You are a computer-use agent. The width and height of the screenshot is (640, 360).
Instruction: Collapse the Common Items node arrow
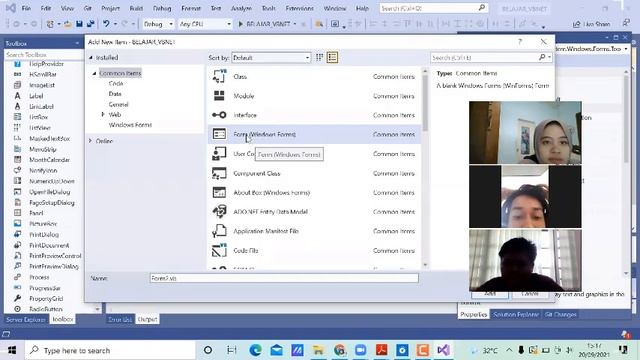[94, 73]
